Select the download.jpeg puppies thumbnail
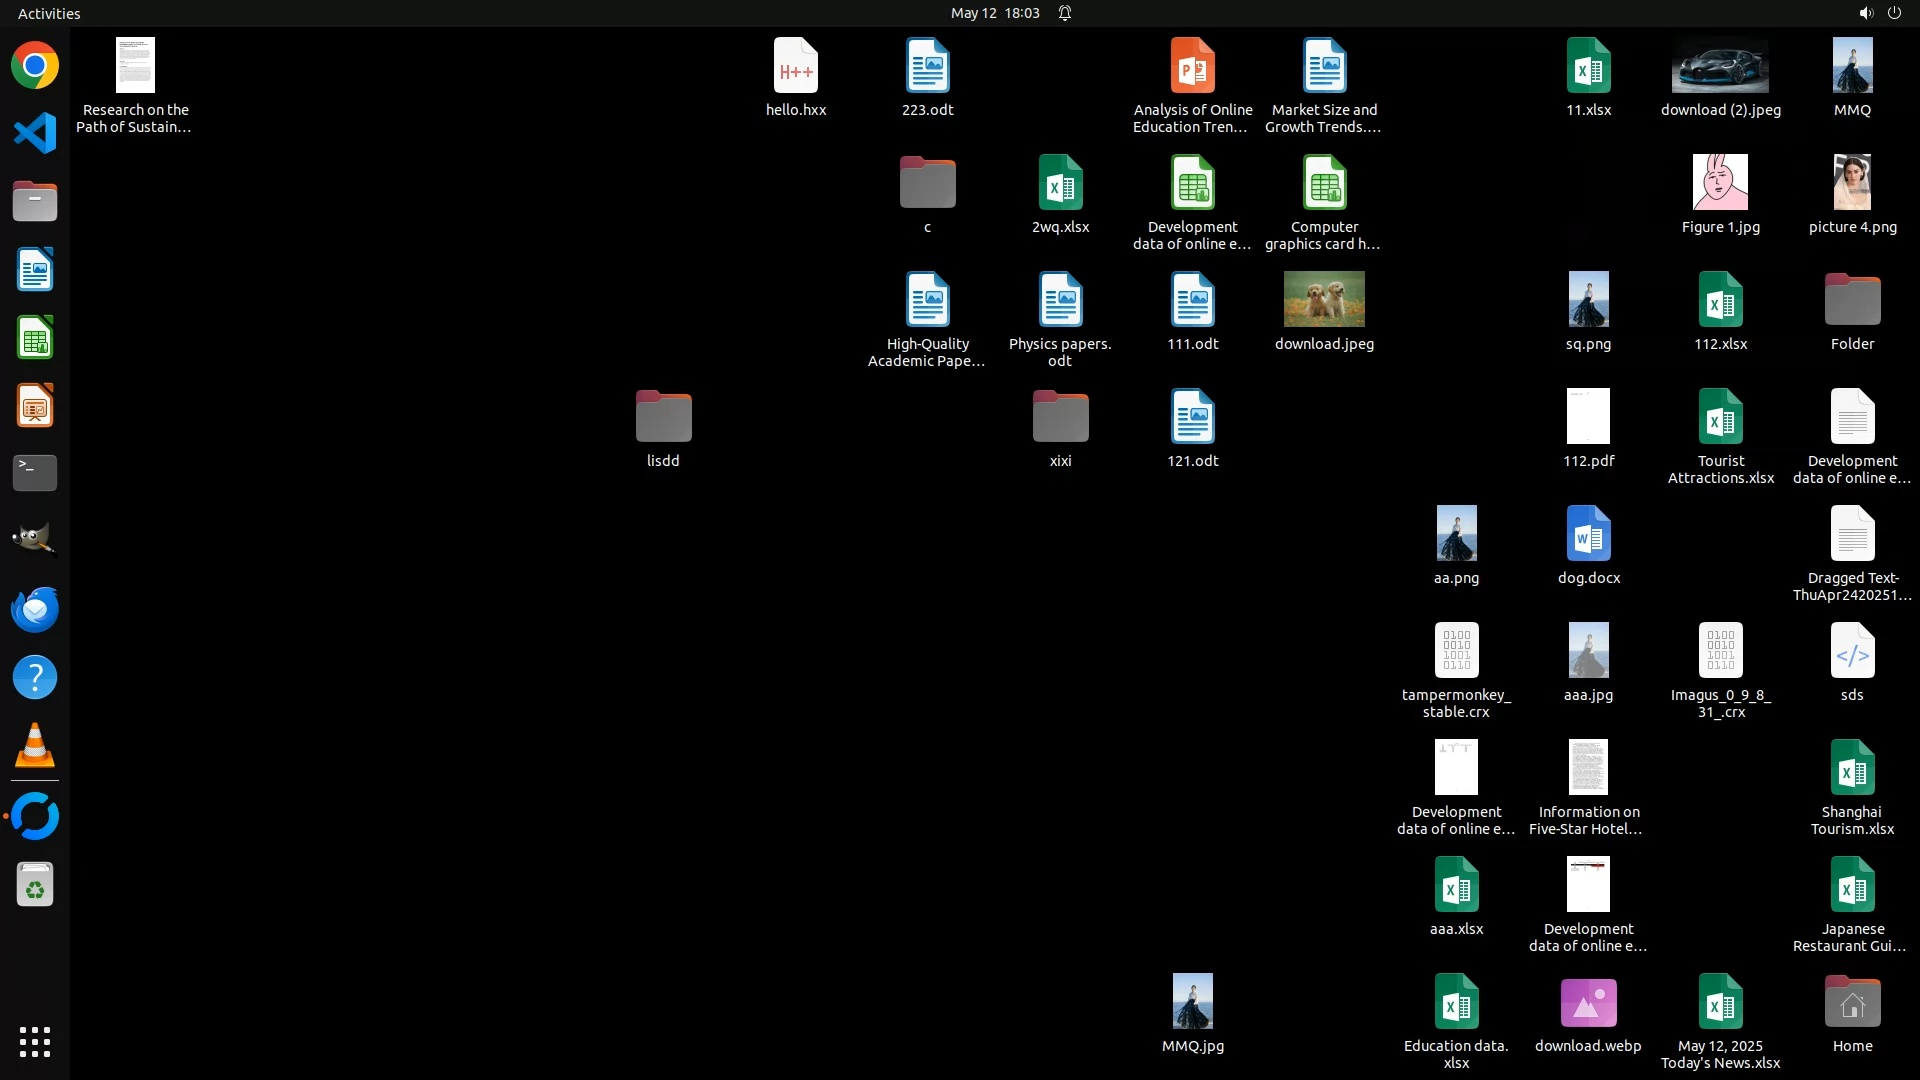The height and width of the screenshot is (1080, 1920). click(x=1324, y=299)
